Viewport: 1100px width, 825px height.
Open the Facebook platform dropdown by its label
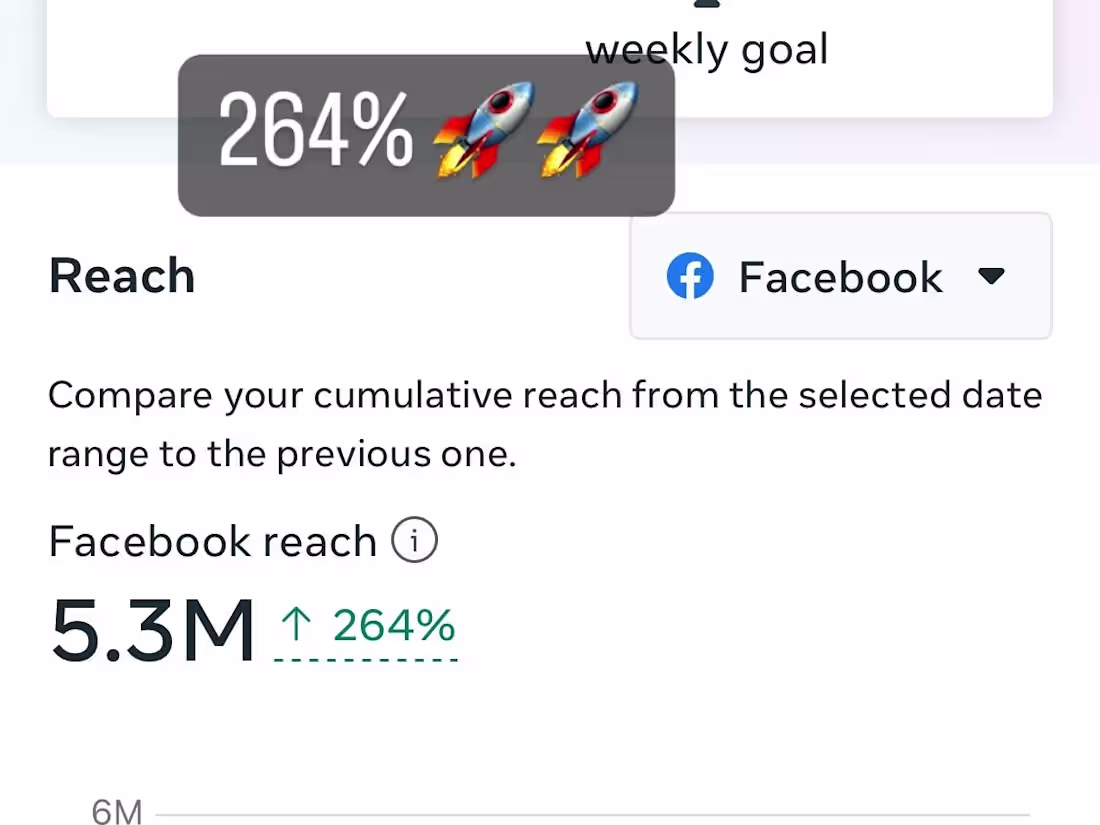click(x=840, y=277)
